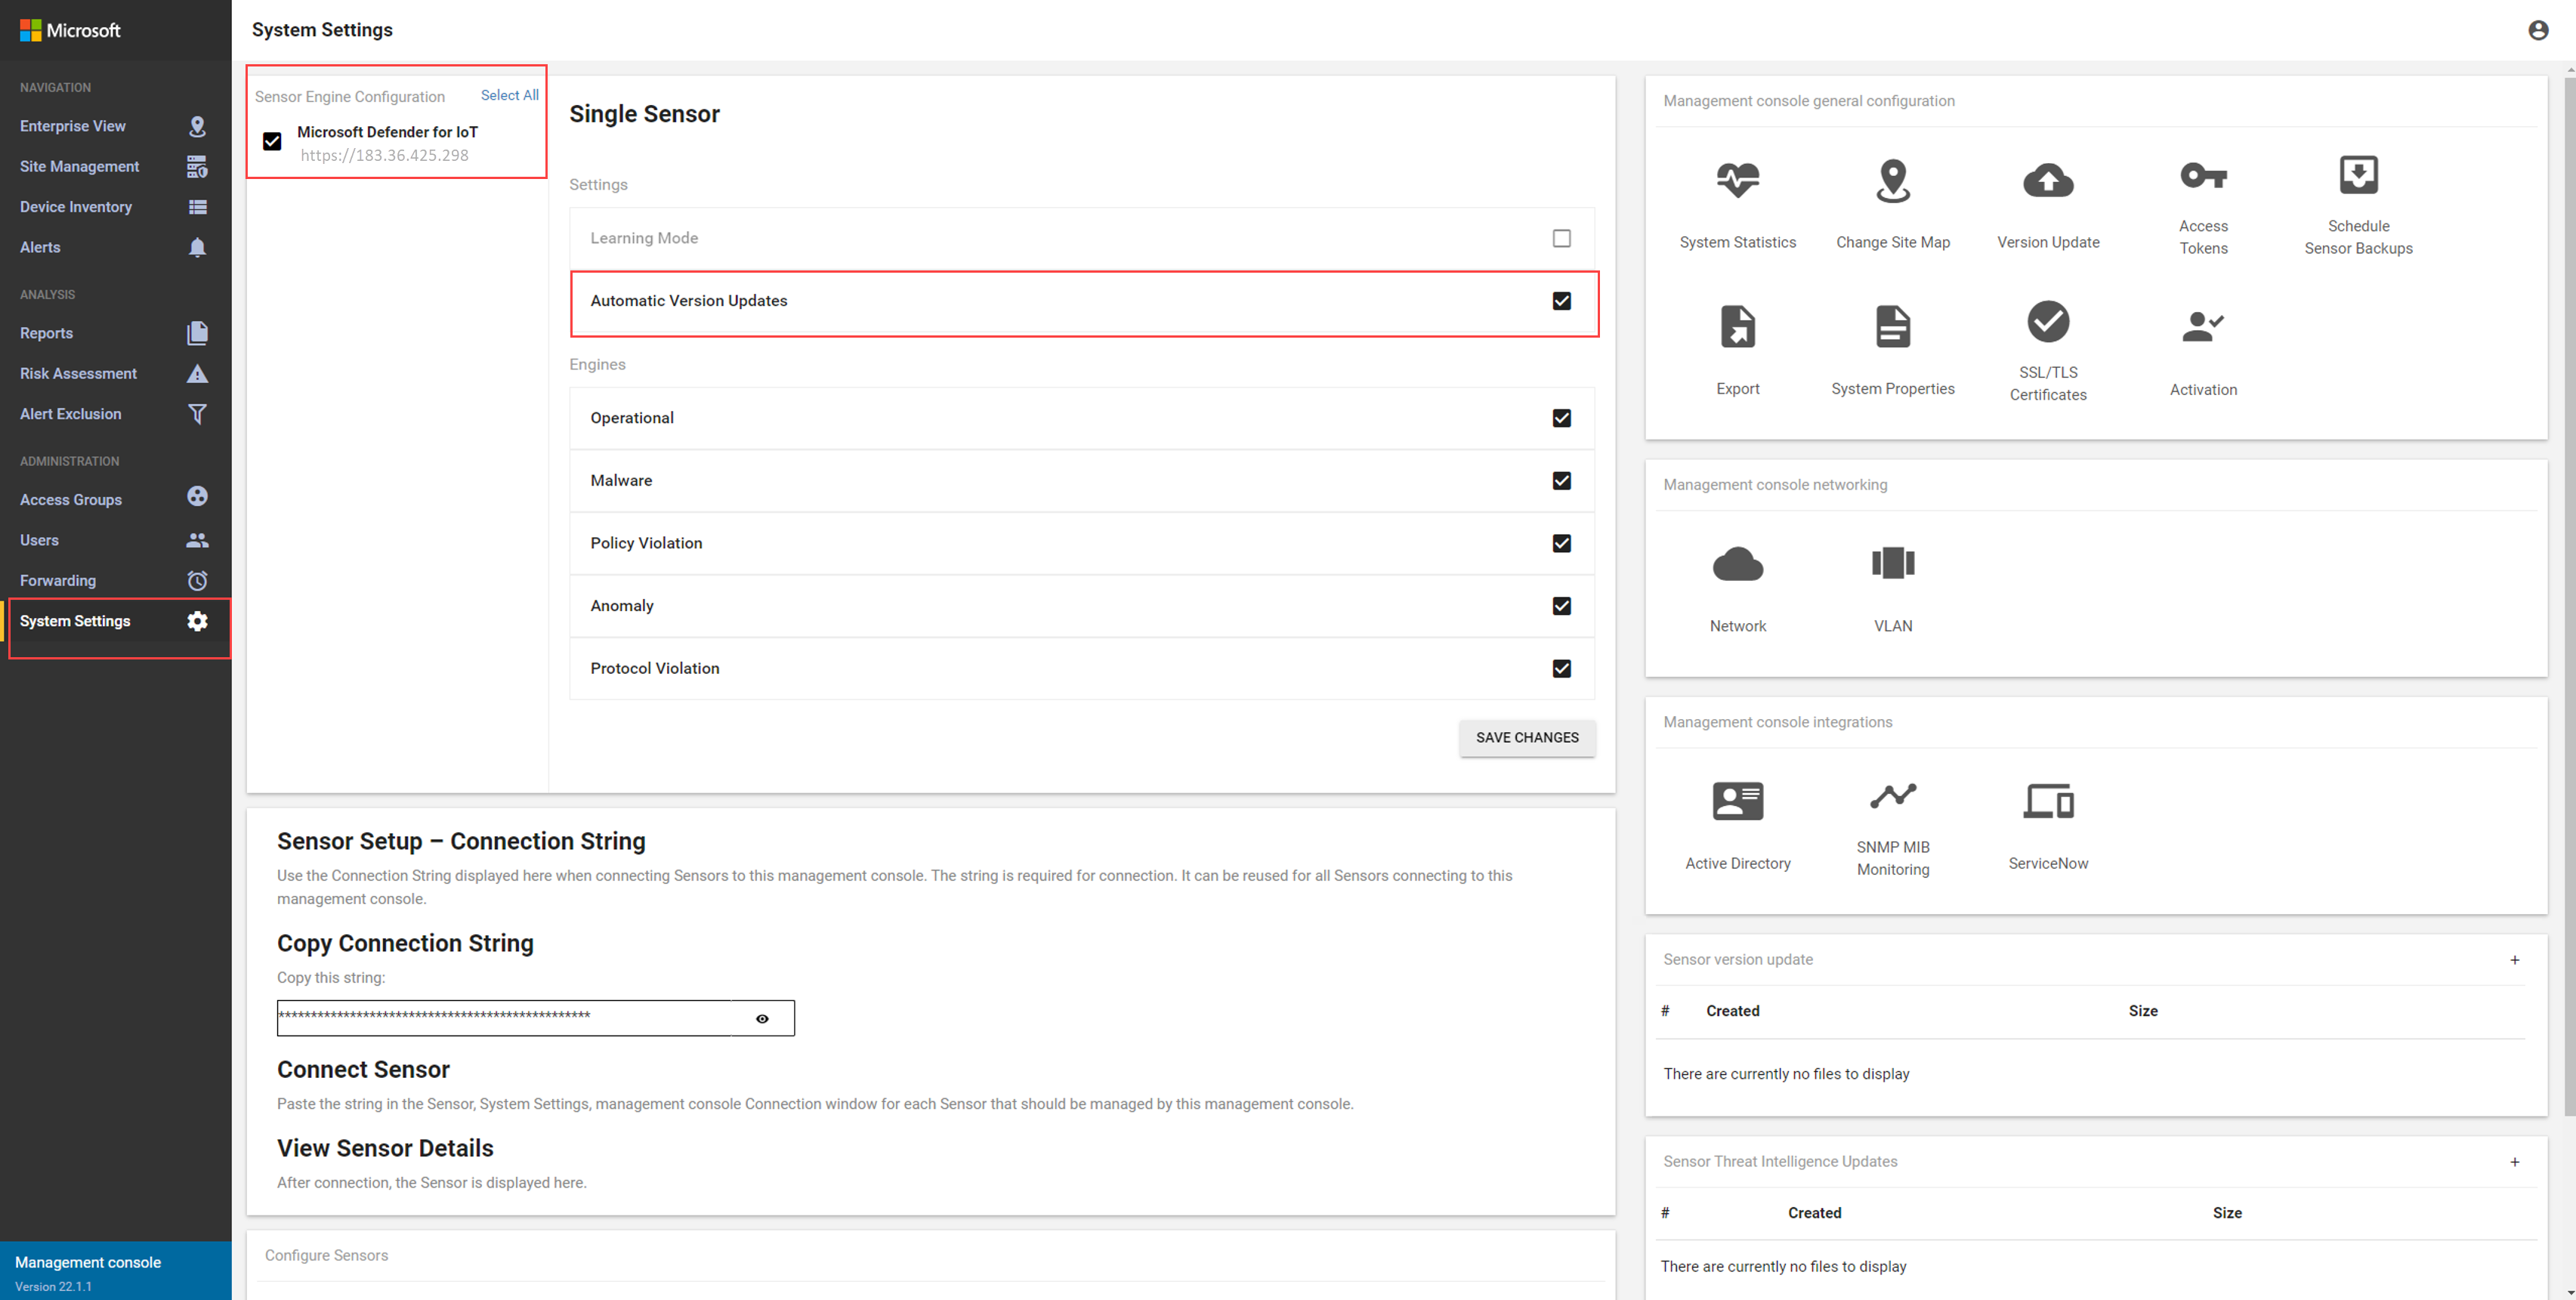
Task: Open System Statistics icon
Action: click(1737, 181)
